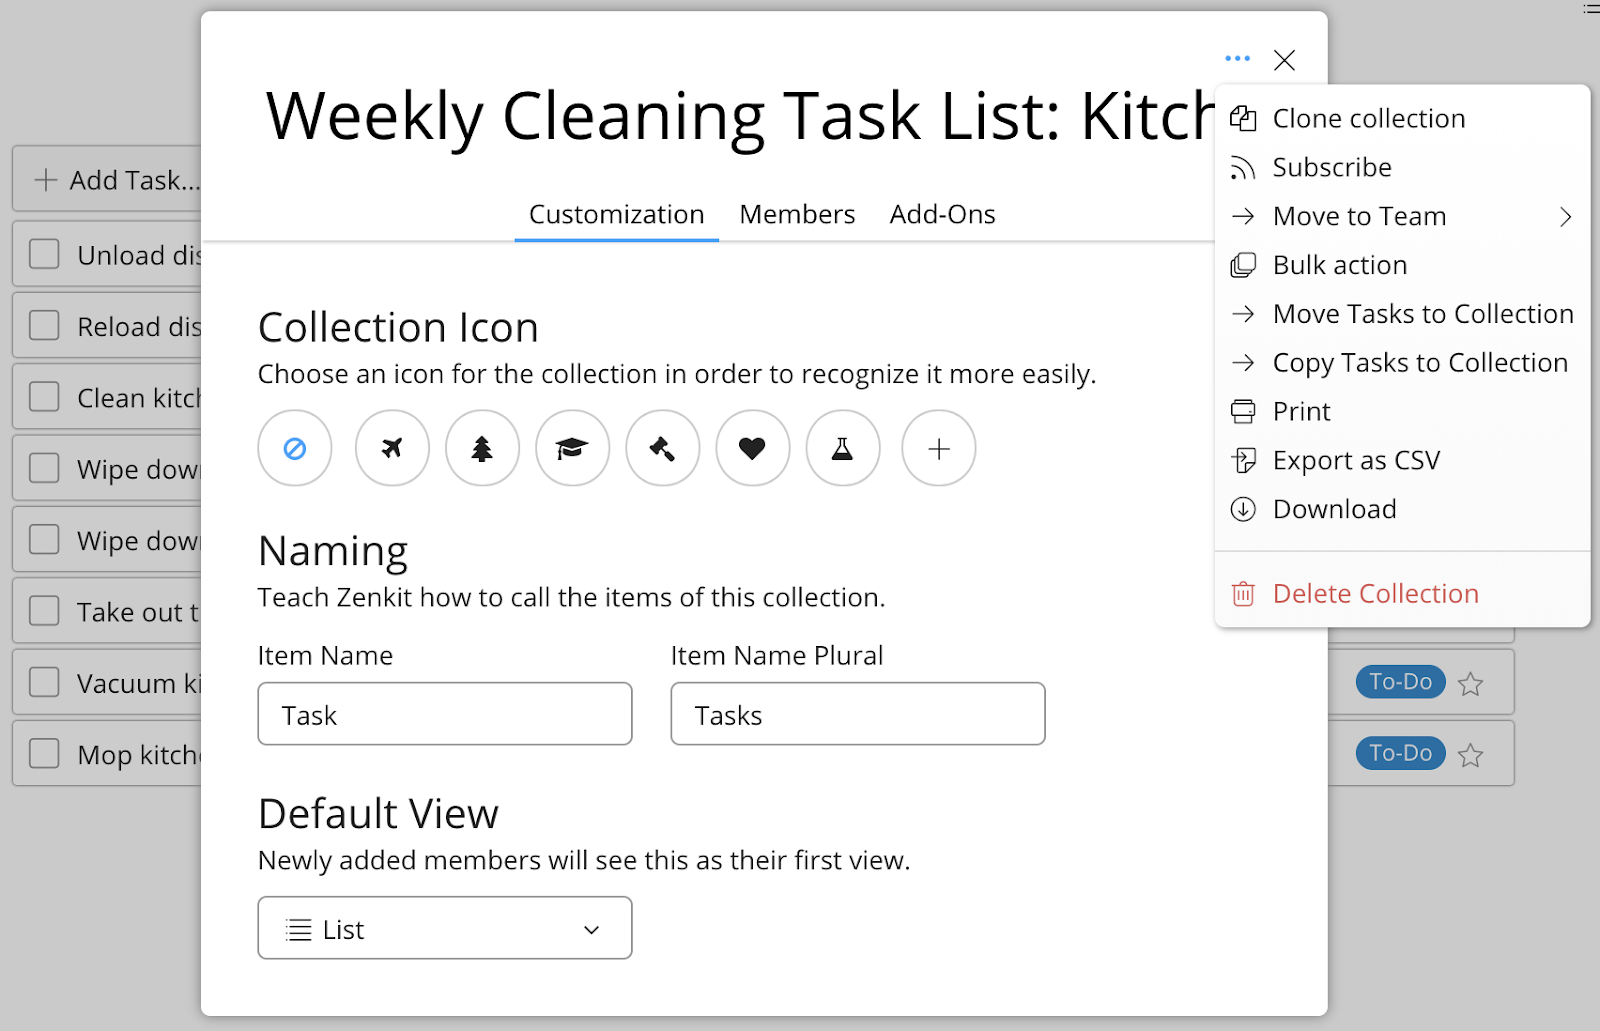
Task: Click the Export as CSV file icon
Action: coord(1243,460)
